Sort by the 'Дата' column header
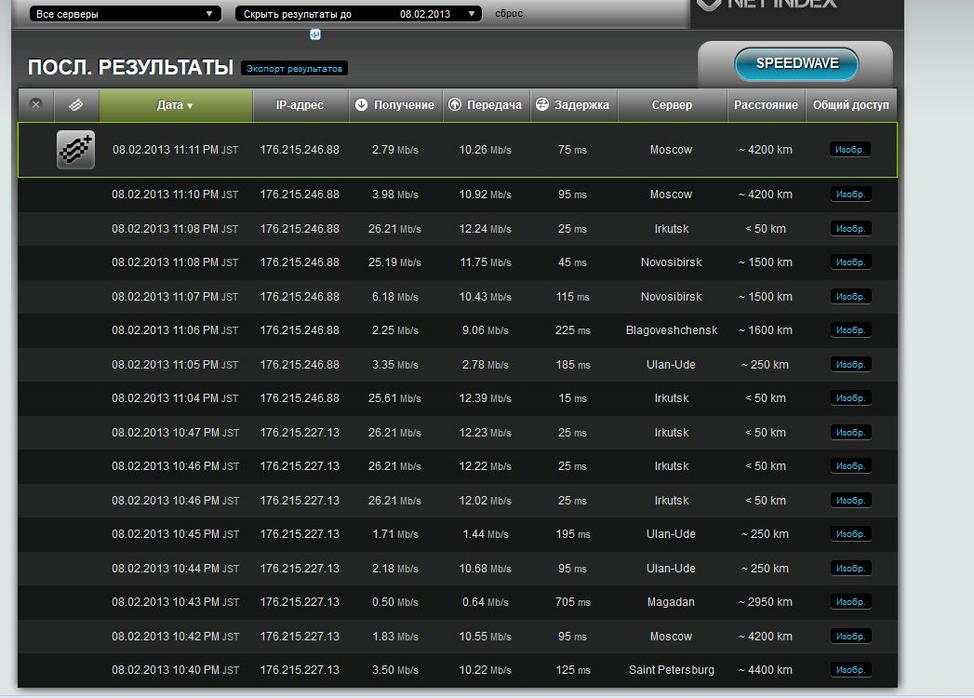 [x=176, y=105]
